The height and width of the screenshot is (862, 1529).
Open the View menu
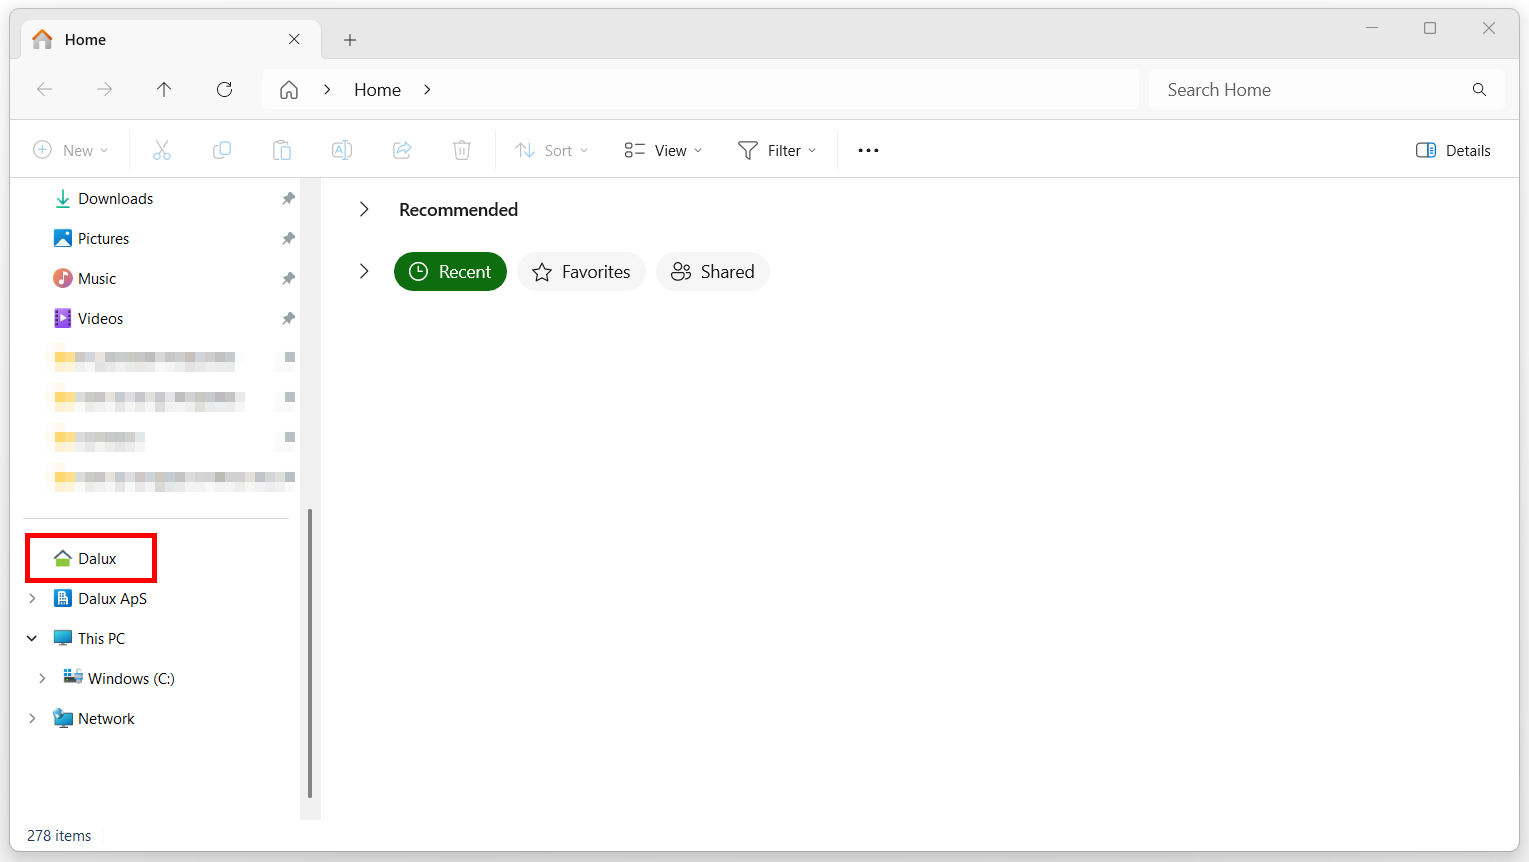662,149
